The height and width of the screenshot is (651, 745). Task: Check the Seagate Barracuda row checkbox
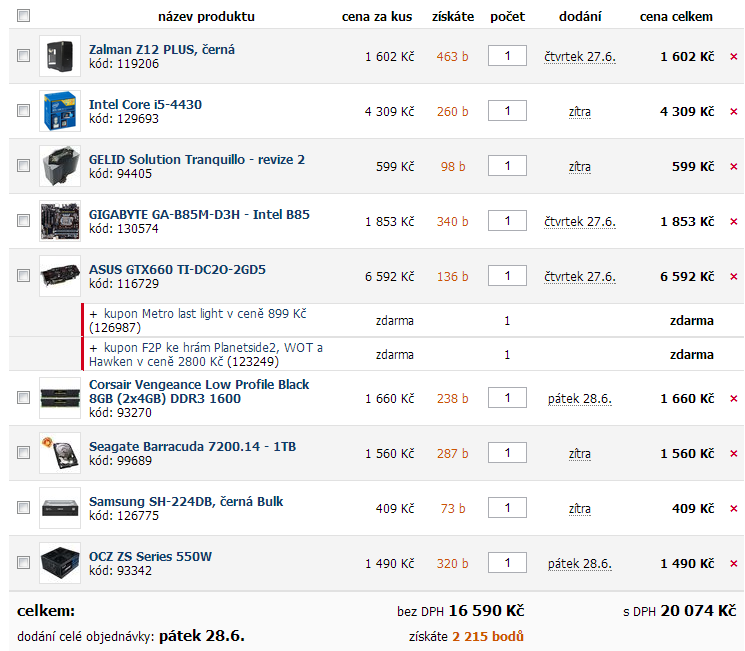coord(23,452)
